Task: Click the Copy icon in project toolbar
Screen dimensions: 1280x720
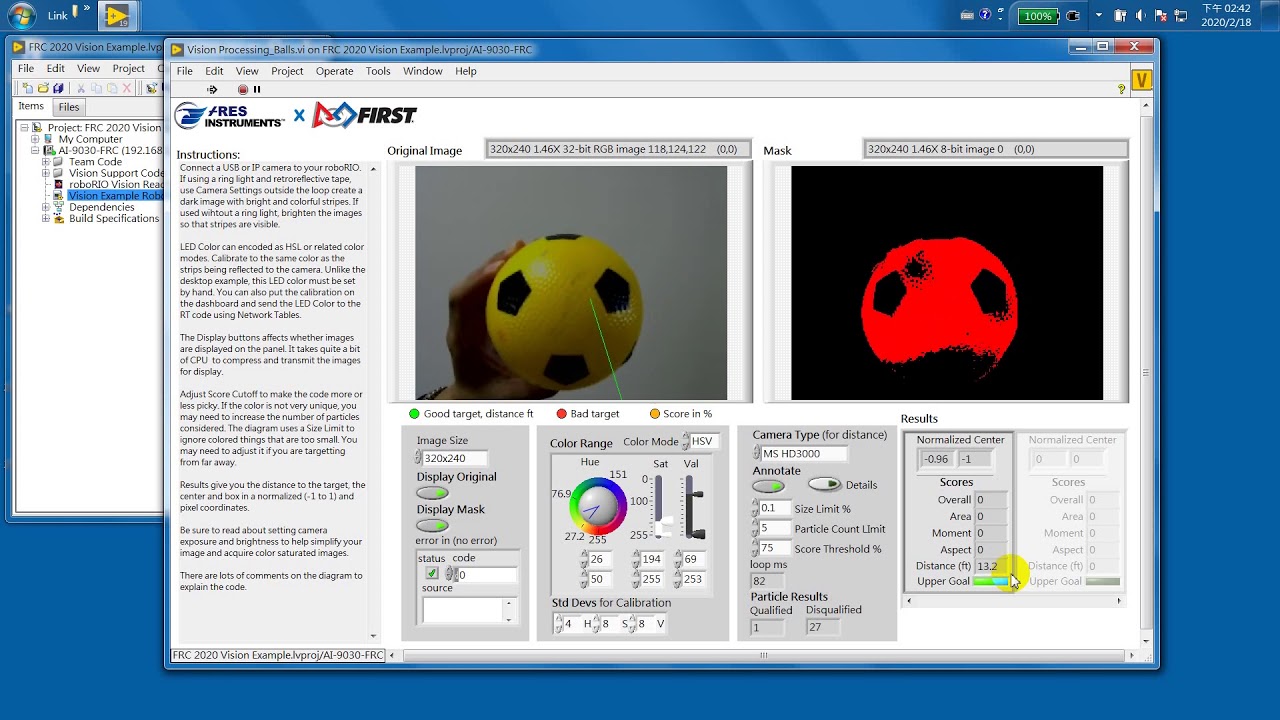Action: click(x=96, y=88)
